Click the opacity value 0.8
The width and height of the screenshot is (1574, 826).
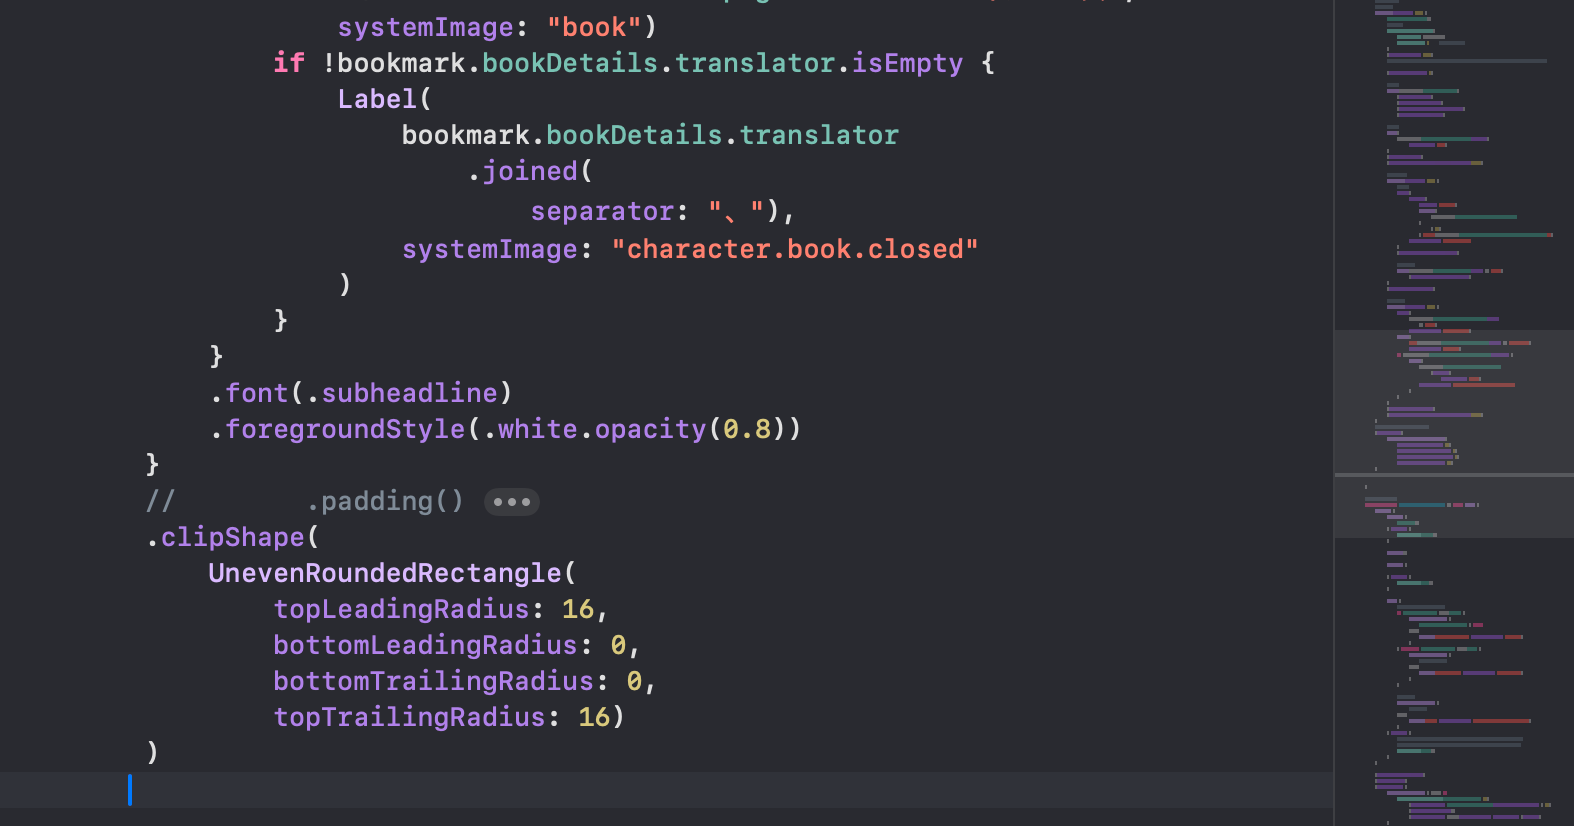pyautogui.click(x=747, y=429)
